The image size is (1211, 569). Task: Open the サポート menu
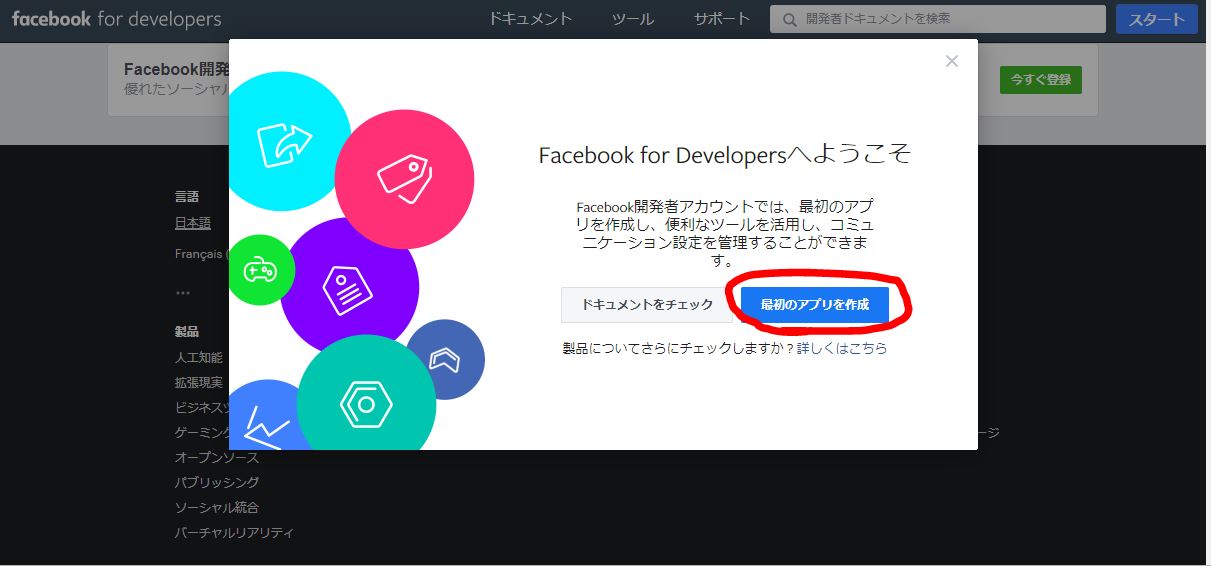click(x=721, y=19)
